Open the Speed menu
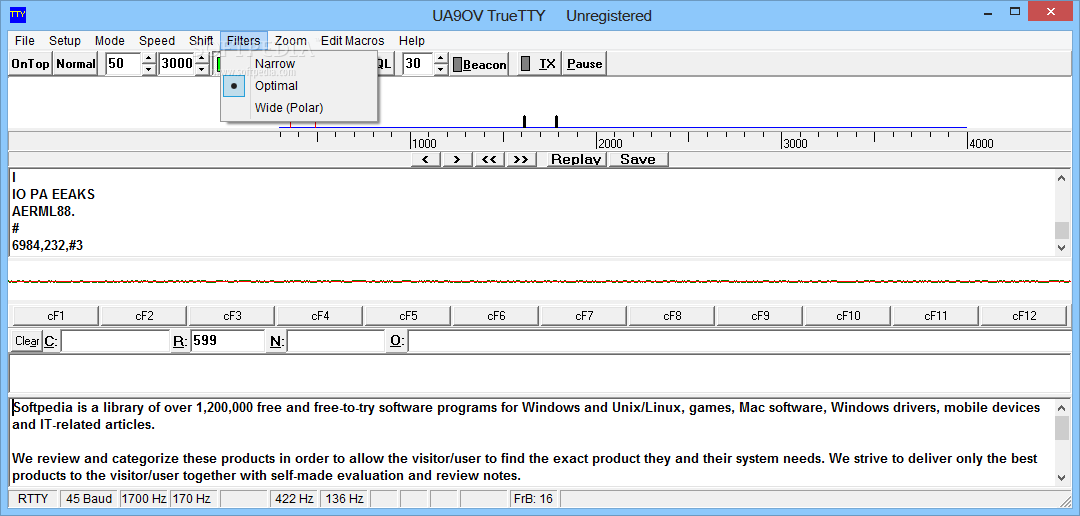The image size is (1080, 516). pos(157,41)
